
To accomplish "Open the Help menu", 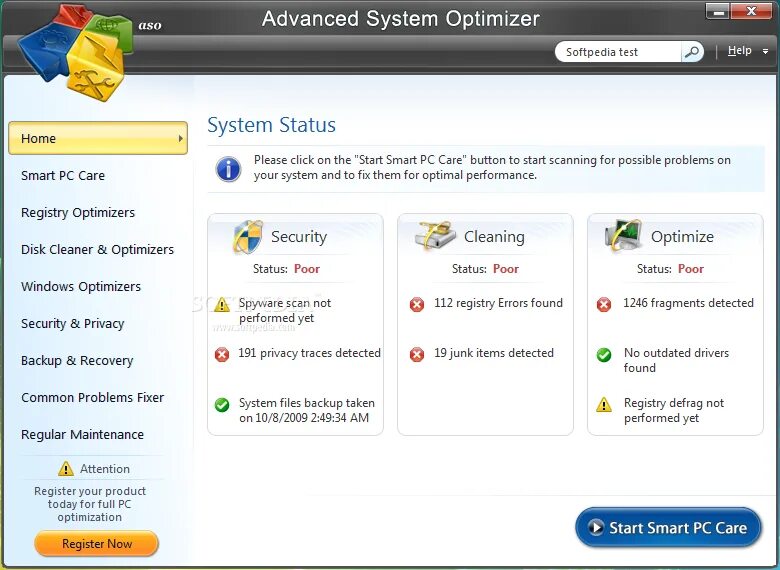I will (739, 51).
